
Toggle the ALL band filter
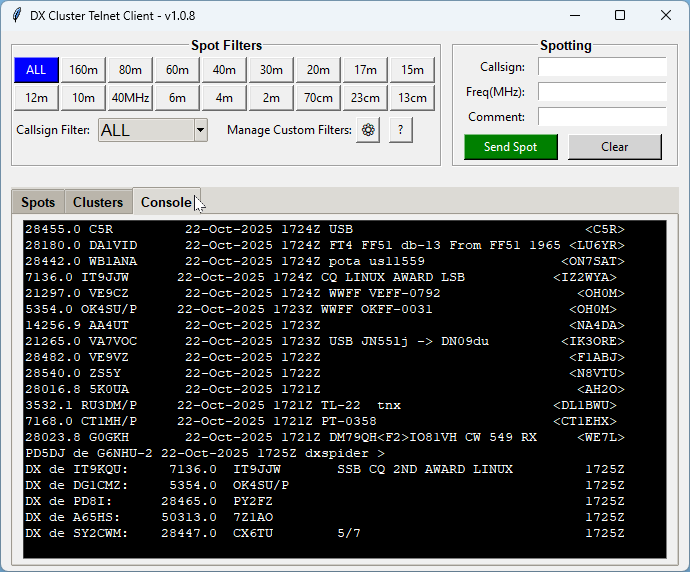point(36,70)
